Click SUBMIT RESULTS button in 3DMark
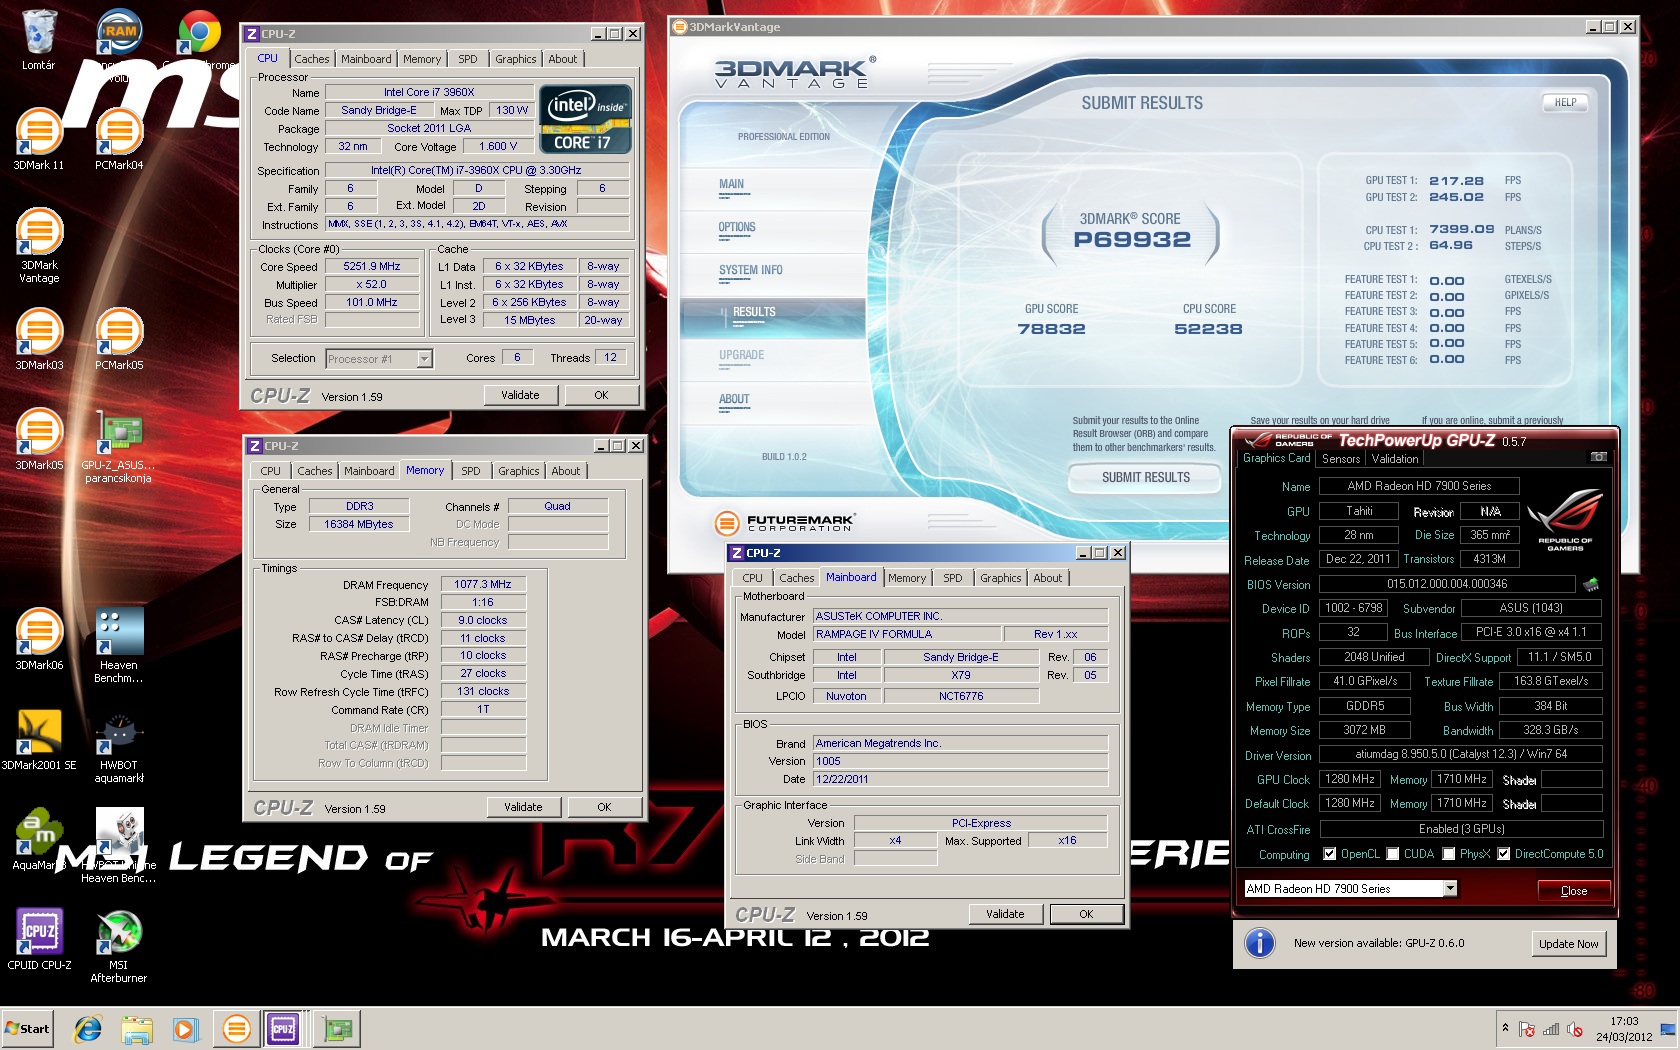The width and height of the screenshot is (1680, 1050). tap(1145, 478)
